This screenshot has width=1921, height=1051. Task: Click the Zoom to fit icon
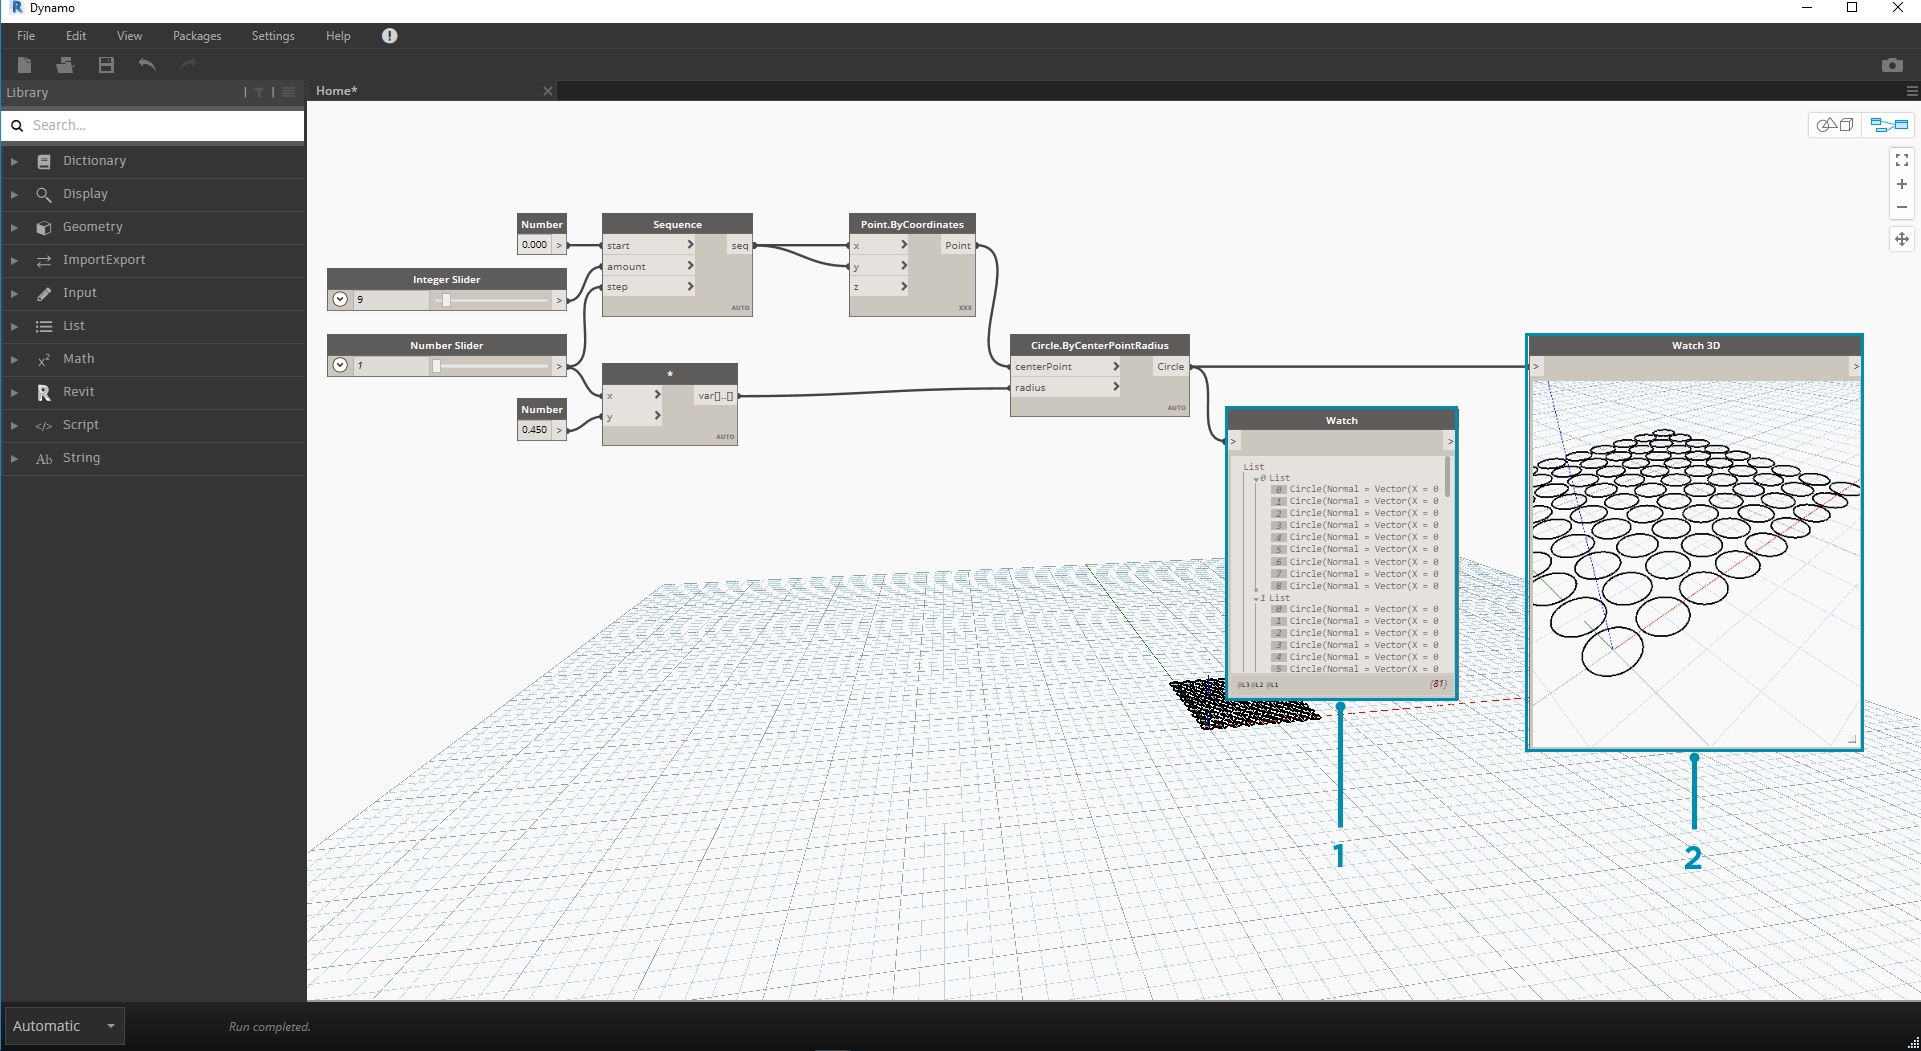[1901, 160]
